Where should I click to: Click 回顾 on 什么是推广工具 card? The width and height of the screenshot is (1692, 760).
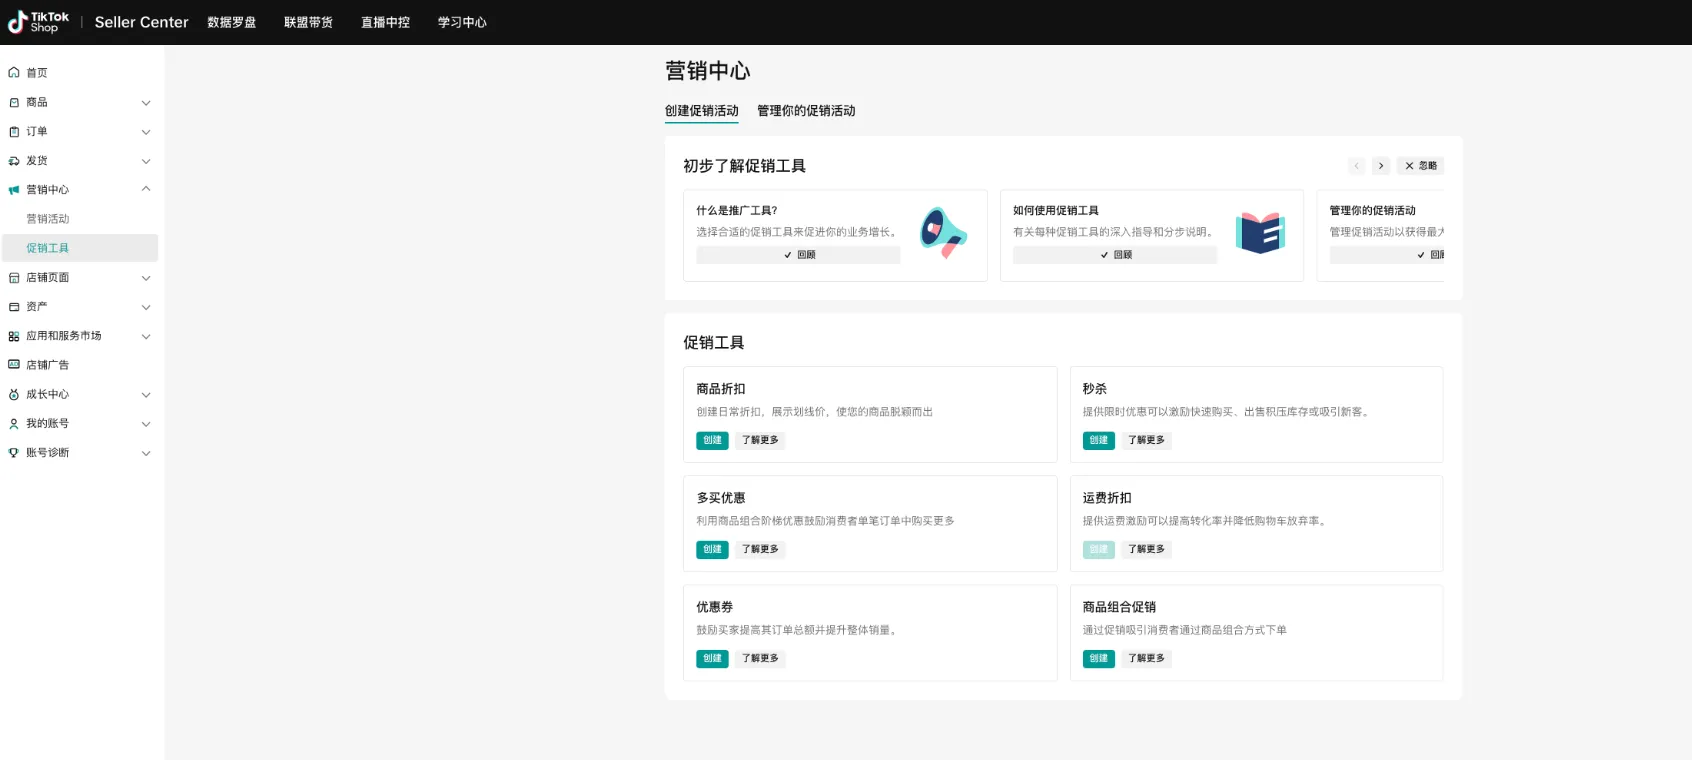(x=799, y=255)
